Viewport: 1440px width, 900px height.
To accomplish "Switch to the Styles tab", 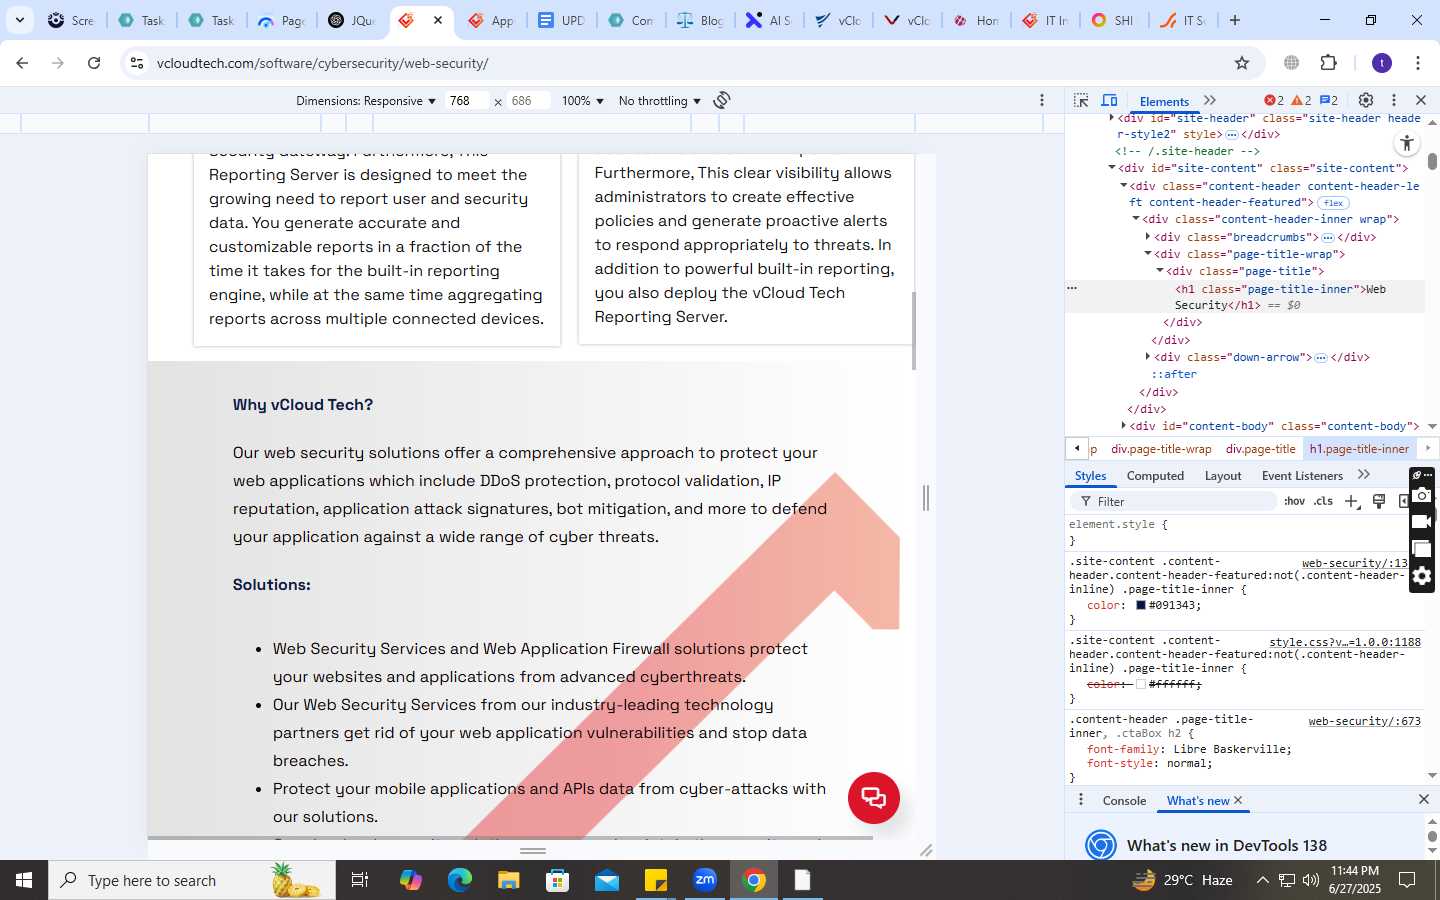I will coord(1090,476).
